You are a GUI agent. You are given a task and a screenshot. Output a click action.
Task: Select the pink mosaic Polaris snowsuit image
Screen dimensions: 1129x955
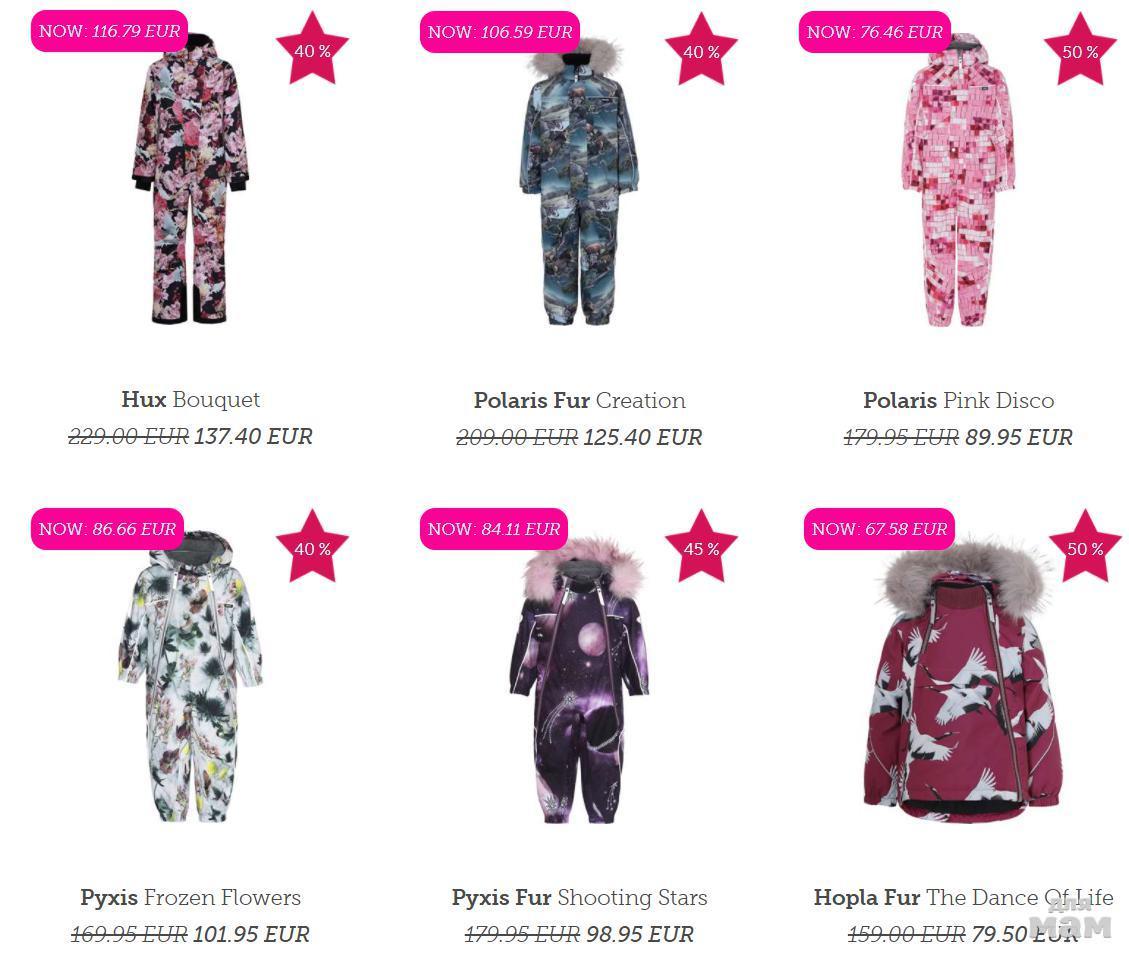(x=958, y=180)
